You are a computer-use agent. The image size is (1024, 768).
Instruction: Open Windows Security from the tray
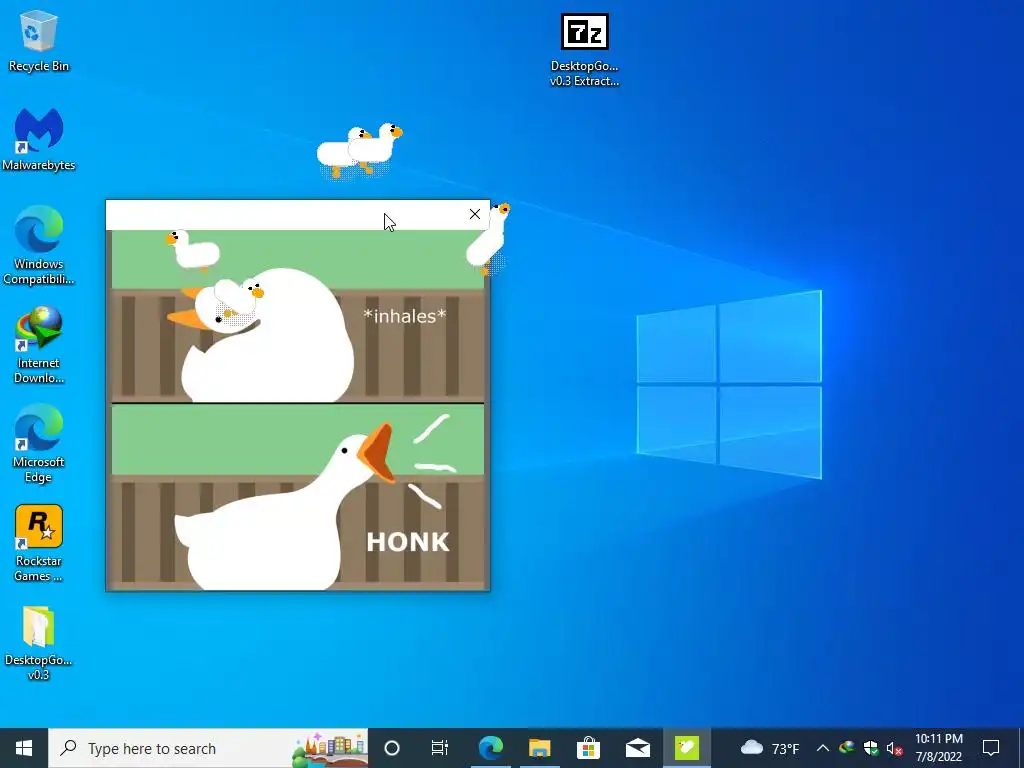[871, 748]
